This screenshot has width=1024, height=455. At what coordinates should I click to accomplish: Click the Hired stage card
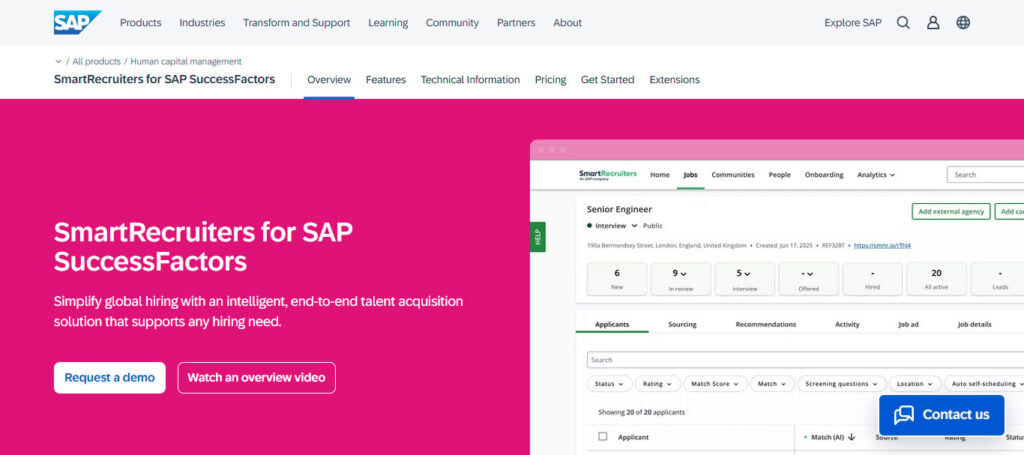(x=872, y=279)
